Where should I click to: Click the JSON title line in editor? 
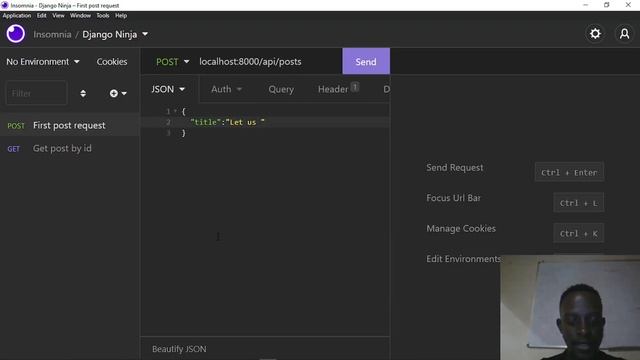coord(227,122)
